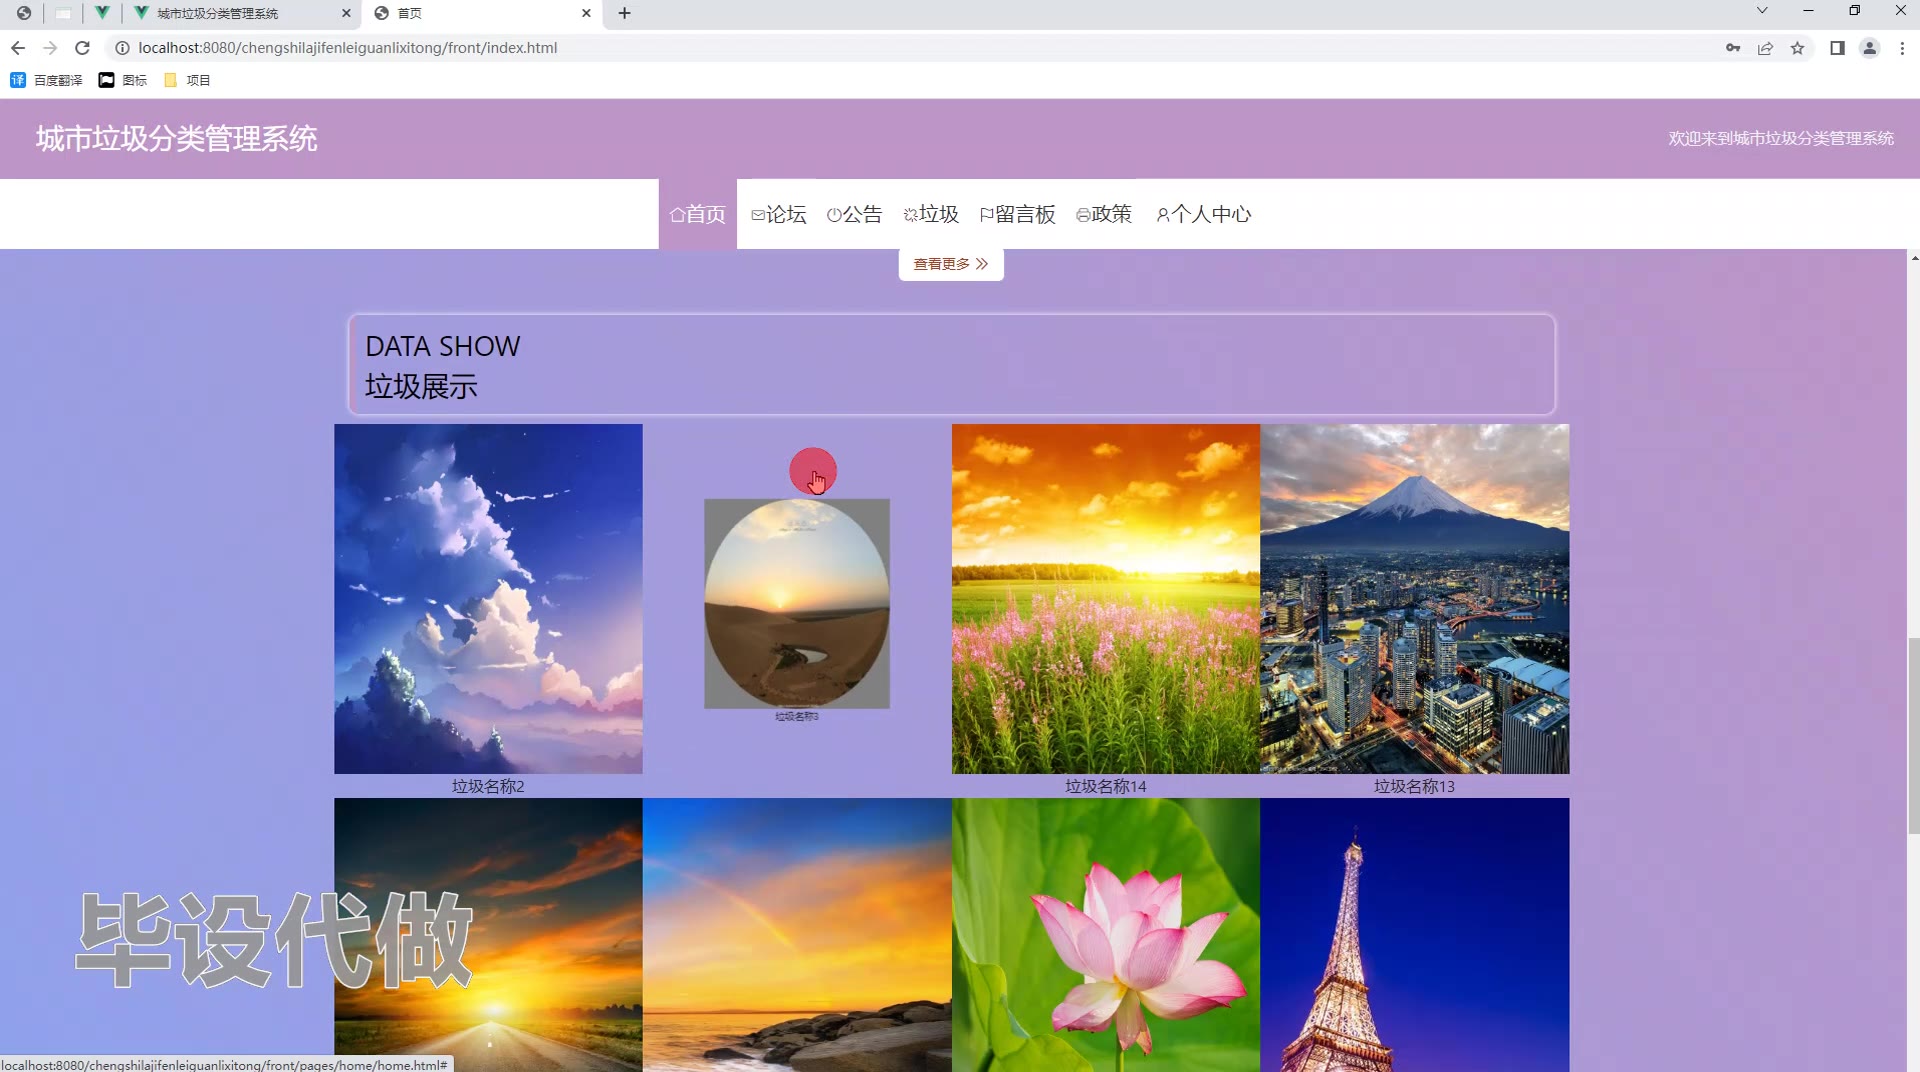Open the Chrome profile avatar
The width and height of the screenshot is (1920, 1072).
click(x=1869, y=48)
